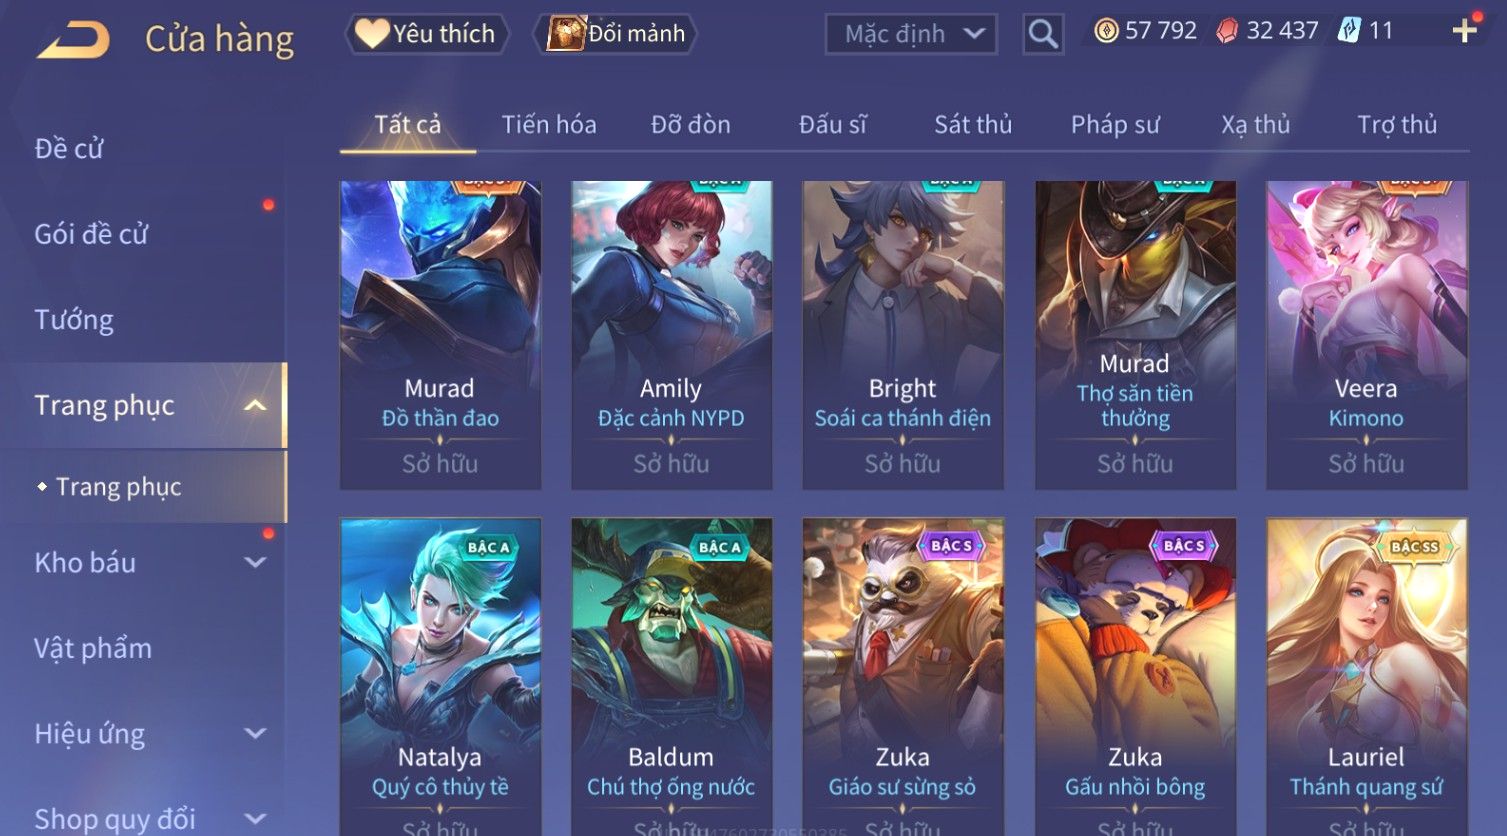Open Tướng in the sidebar
The image size is (1507, 836).
click(74, 320)
